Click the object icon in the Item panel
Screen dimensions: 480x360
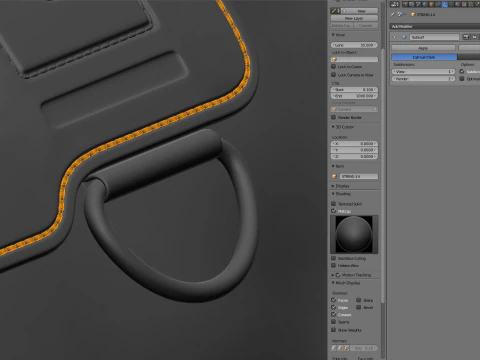335,176
